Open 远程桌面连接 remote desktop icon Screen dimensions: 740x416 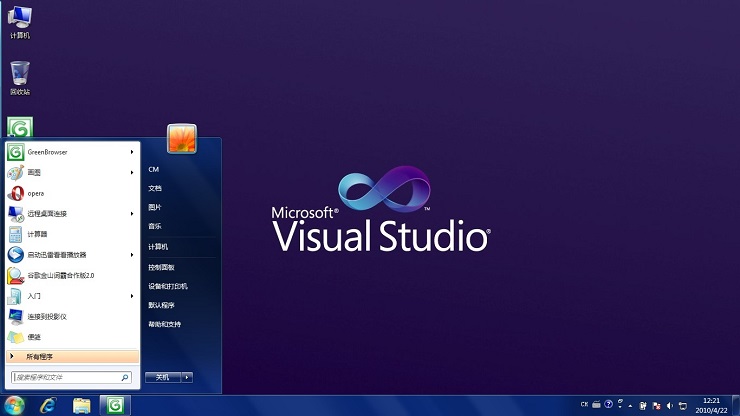click(15, 213)
